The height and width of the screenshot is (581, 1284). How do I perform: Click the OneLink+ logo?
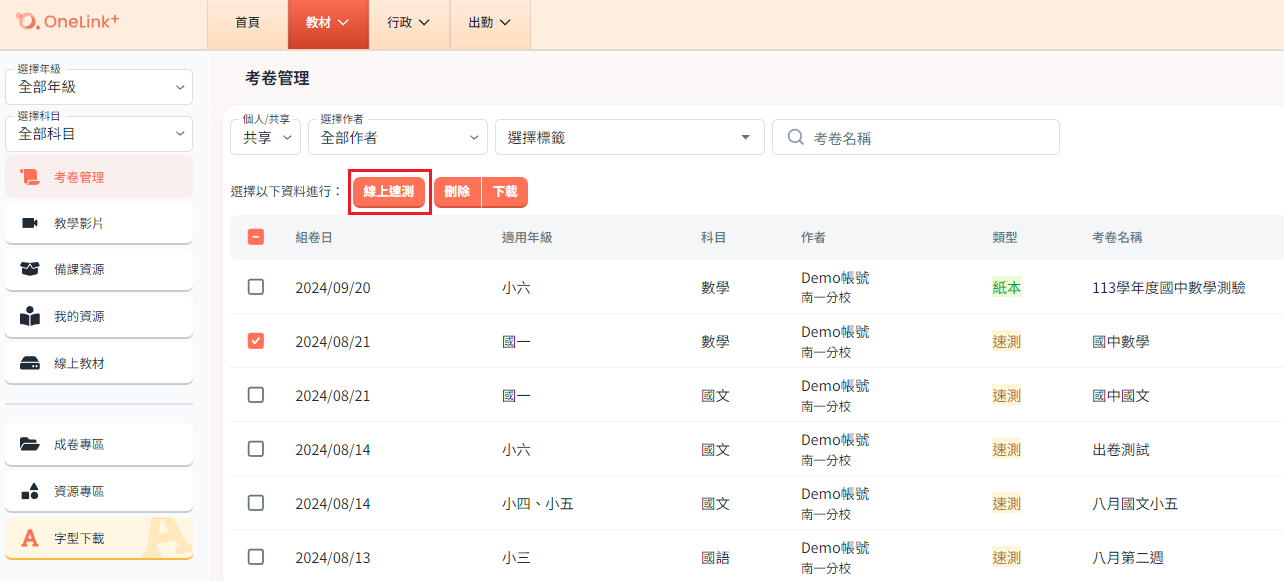pos(68,20)
